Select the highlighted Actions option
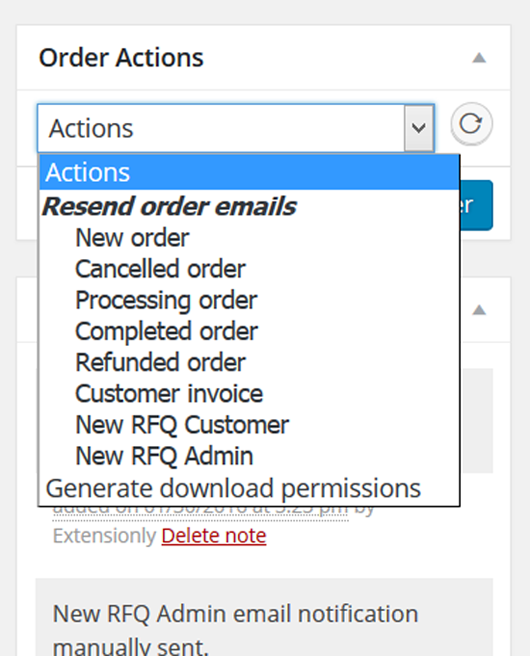Viewport: 530px width, 656px height. [250, 172]
